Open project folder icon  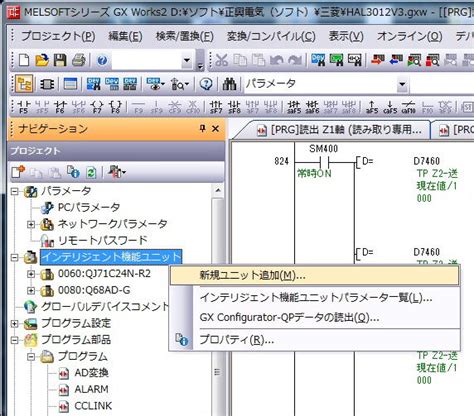(42, 60)
